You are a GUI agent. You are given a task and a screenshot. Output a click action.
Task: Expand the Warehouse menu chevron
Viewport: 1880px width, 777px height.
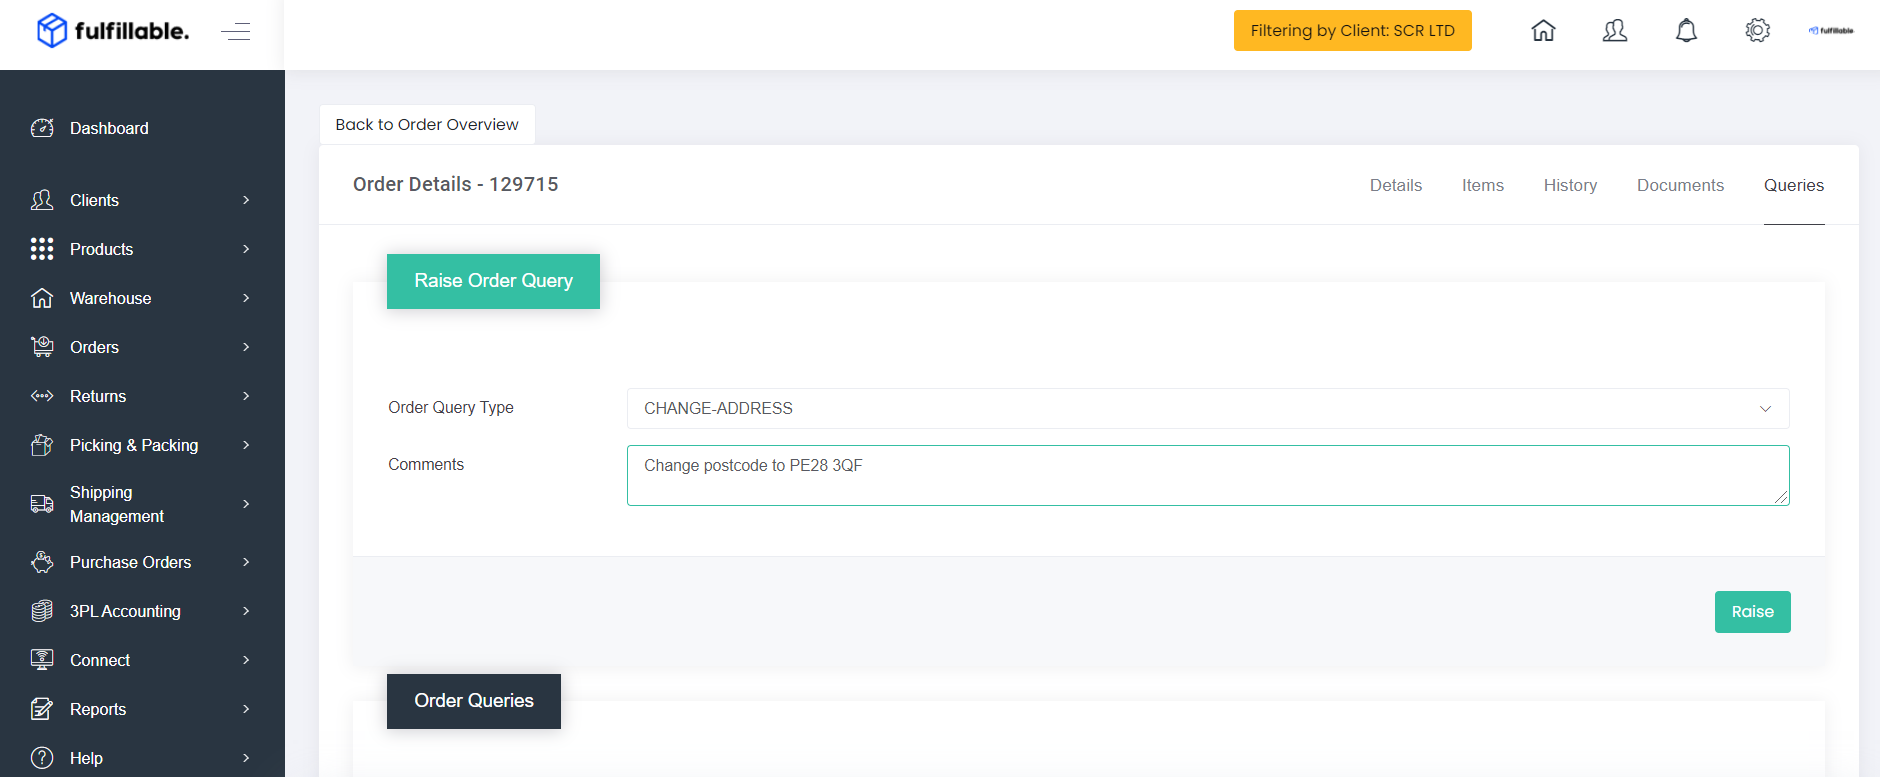coord(246,298)
